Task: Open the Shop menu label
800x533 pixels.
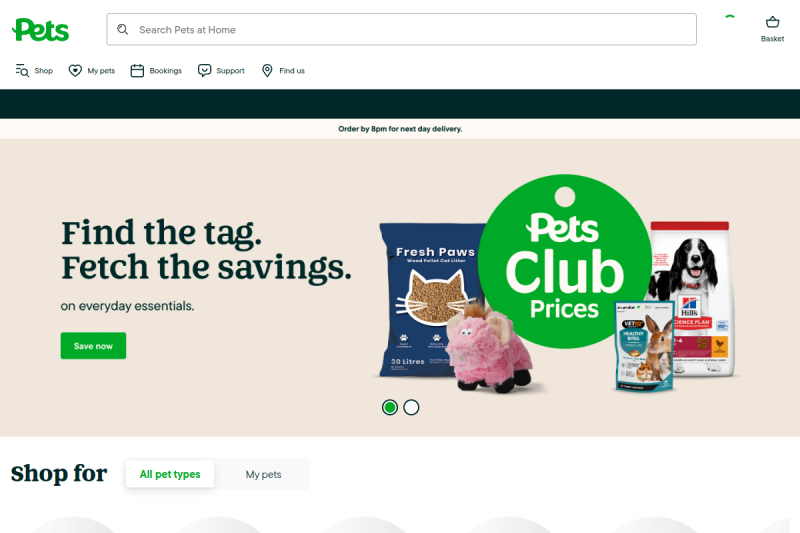Action: click(x=43, y=70)
